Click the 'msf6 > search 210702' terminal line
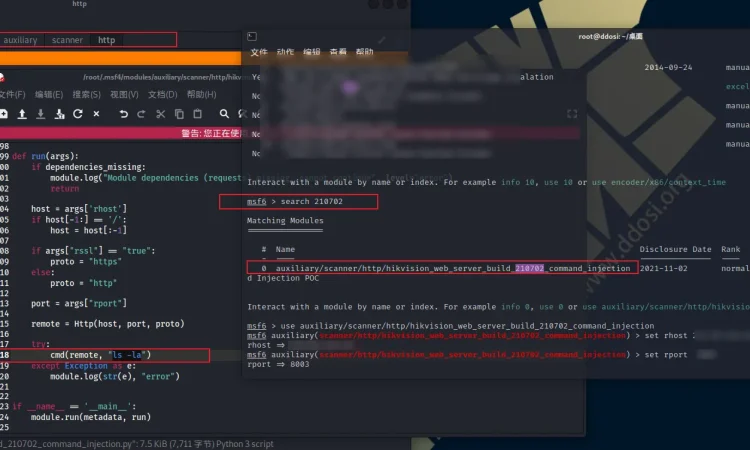The width and height of the screenshot is (750, 450). pos(295,201)
